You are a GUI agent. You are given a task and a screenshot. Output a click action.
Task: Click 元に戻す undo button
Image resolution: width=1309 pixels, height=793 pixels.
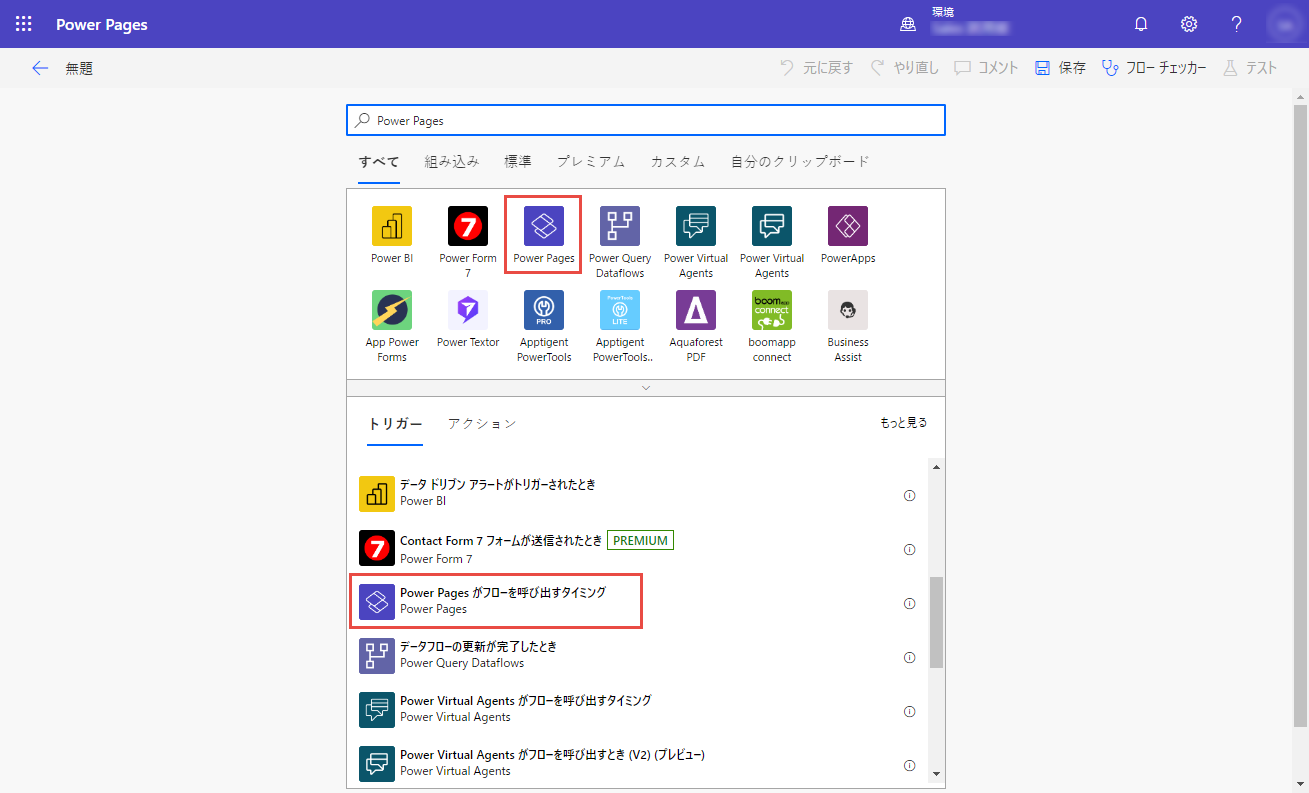816,68
